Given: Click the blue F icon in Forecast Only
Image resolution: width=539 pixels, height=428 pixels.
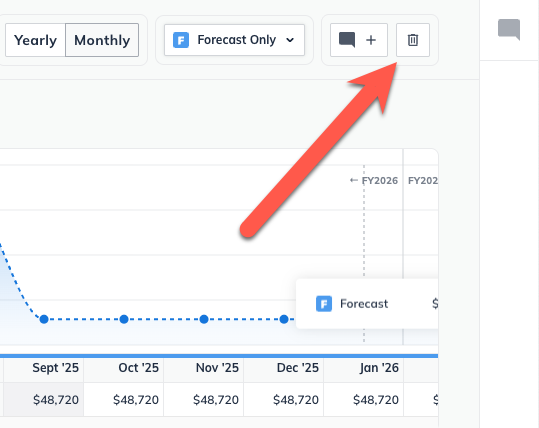Looking at the screenshot, I should (x=181, y=40).
